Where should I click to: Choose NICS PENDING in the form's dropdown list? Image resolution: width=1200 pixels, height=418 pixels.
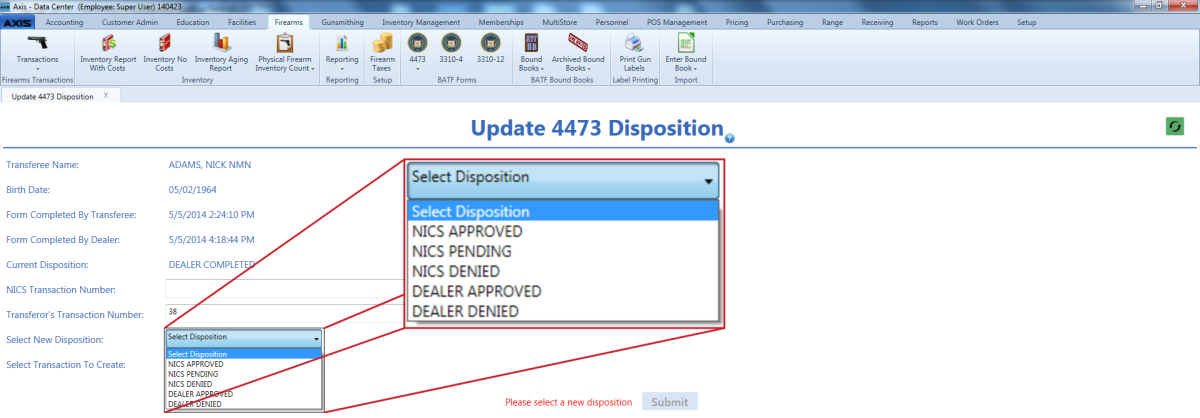(244, 374)
